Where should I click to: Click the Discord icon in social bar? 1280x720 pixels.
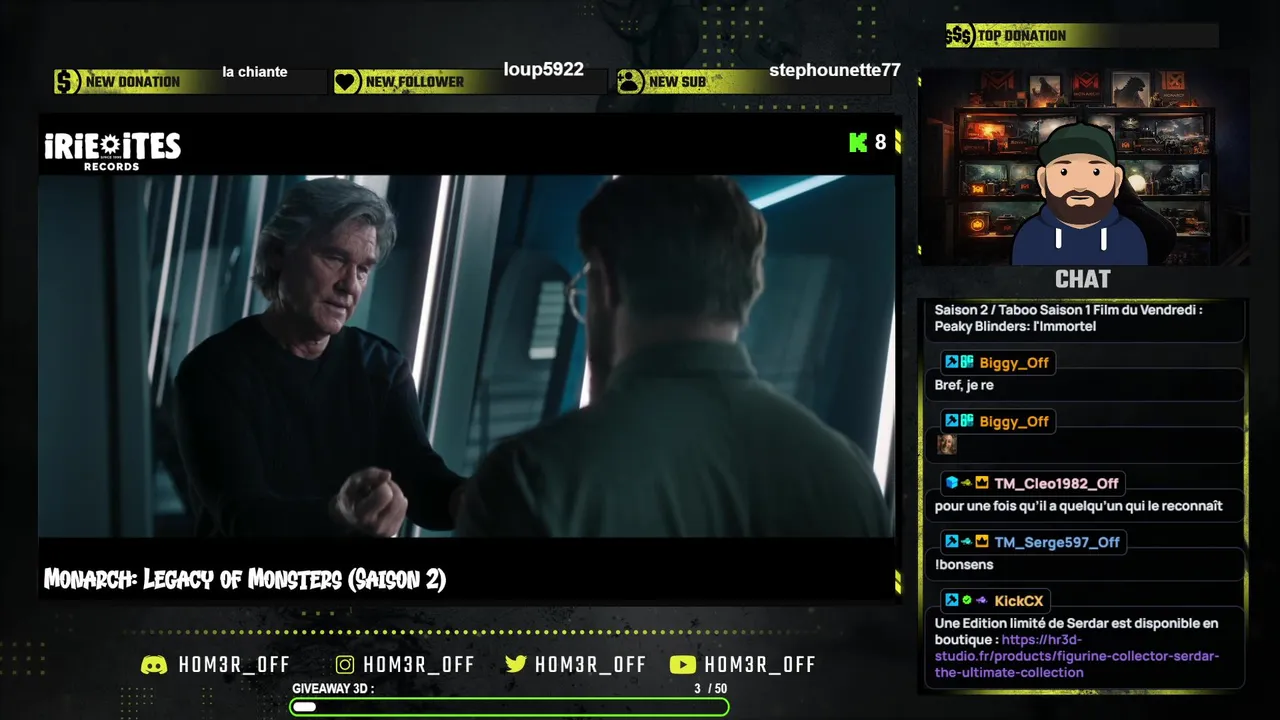tap(154, 665)
